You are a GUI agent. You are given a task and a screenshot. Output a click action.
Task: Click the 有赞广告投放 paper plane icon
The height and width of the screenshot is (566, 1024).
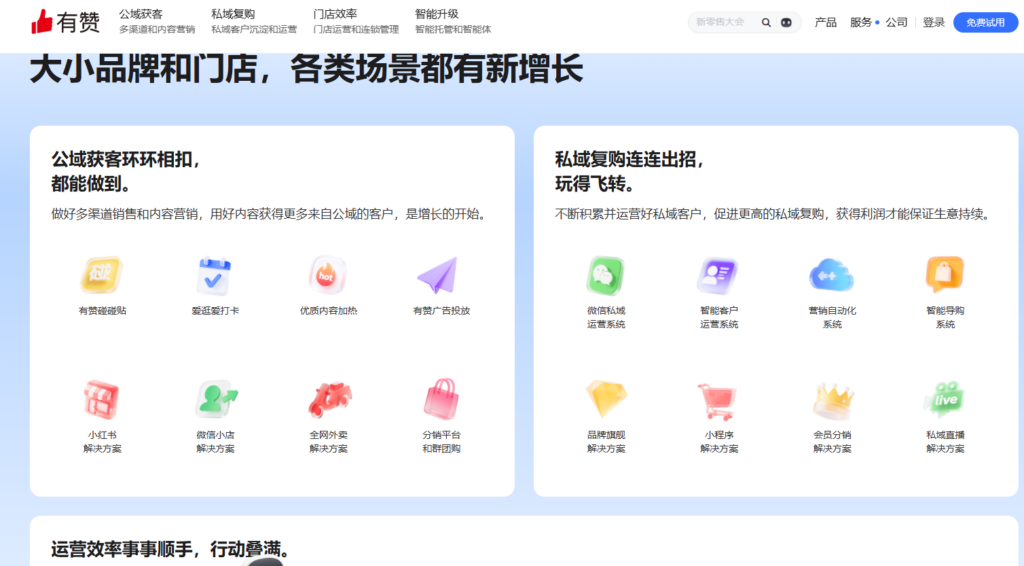click(x=440, y=274)
